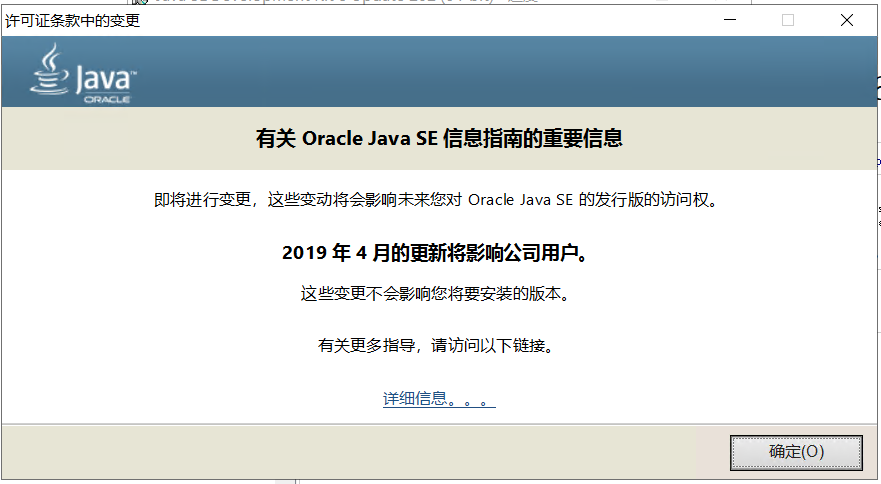Click the heading 有关 Oracle Java SE 信息指南的重要信息
The width and height of the screenshot is (881, 484).
click(x=439, y=139)
